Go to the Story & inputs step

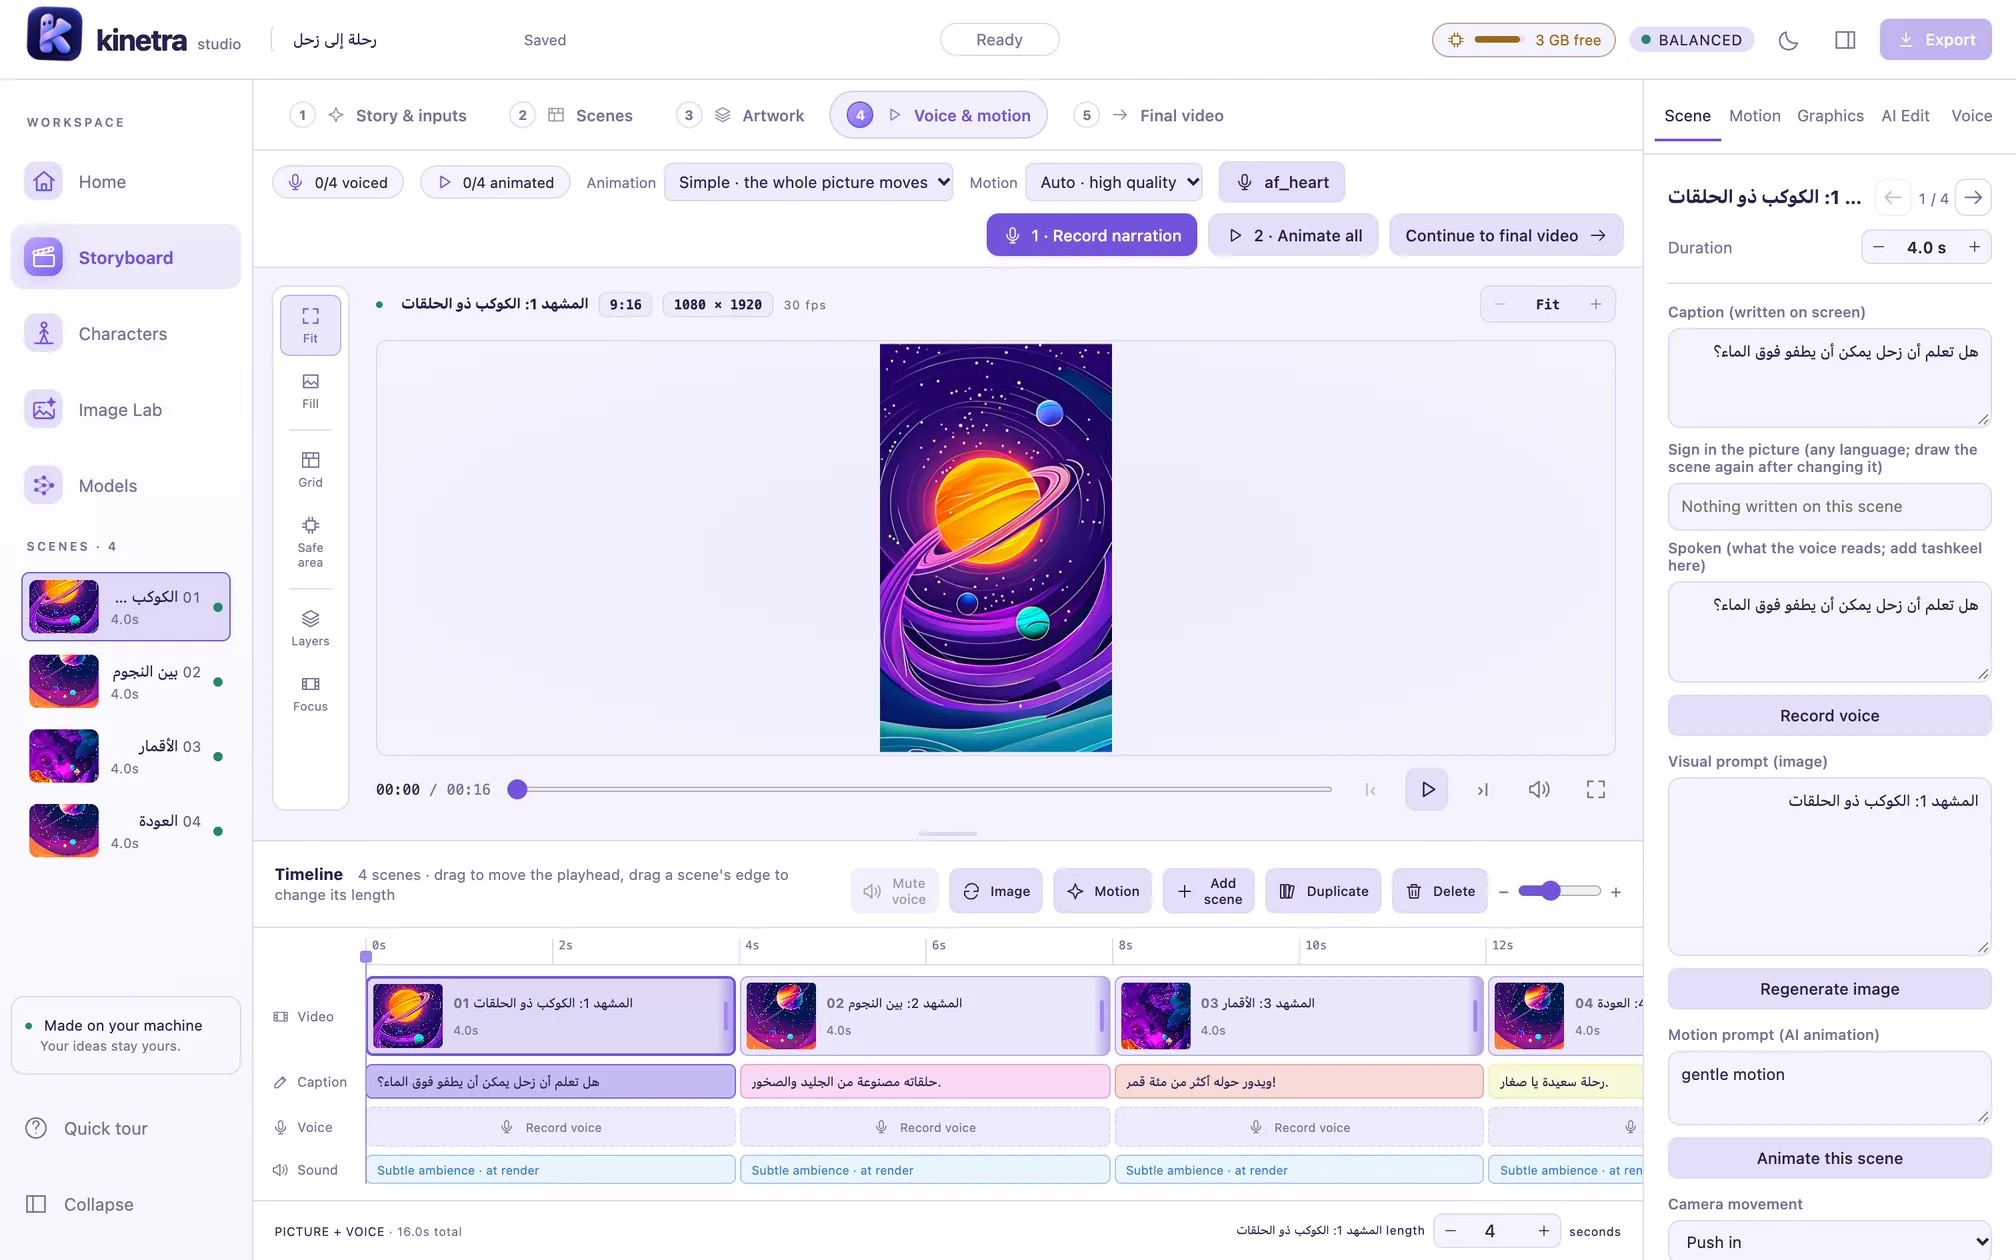[x=379, y=116]
